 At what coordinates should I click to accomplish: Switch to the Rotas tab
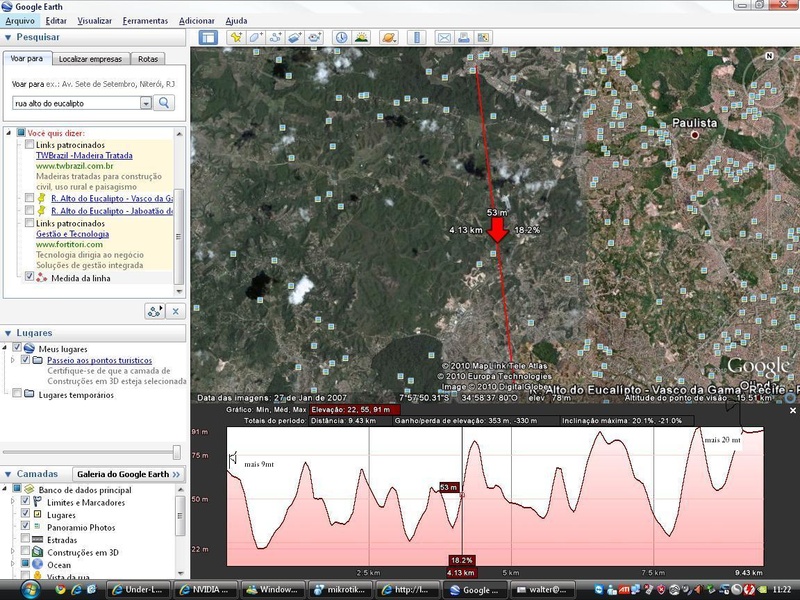(148, 59)
